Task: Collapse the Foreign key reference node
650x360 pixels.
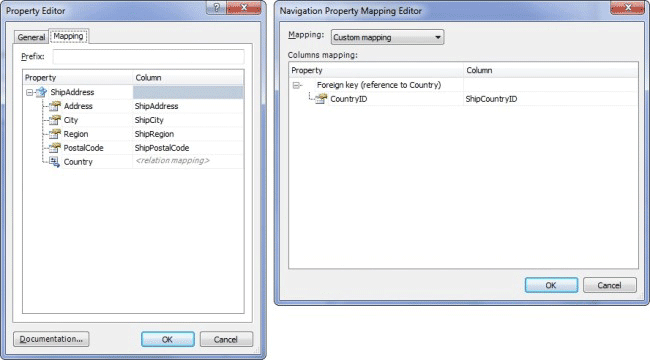Action: pyautogui.click(x=296, y=85)
